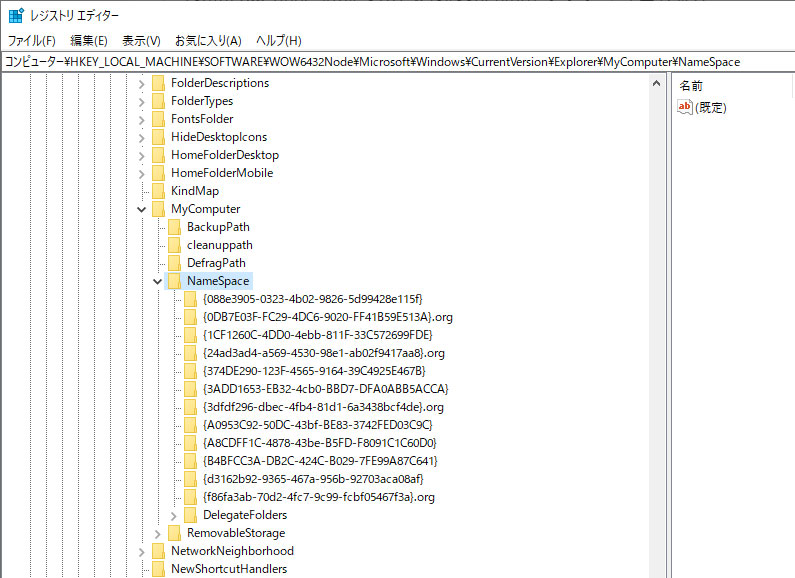The height and width of the screenshot is (578, 795).
Task: Select the NetworkNeighborhood key label
Action: point(232,551)
